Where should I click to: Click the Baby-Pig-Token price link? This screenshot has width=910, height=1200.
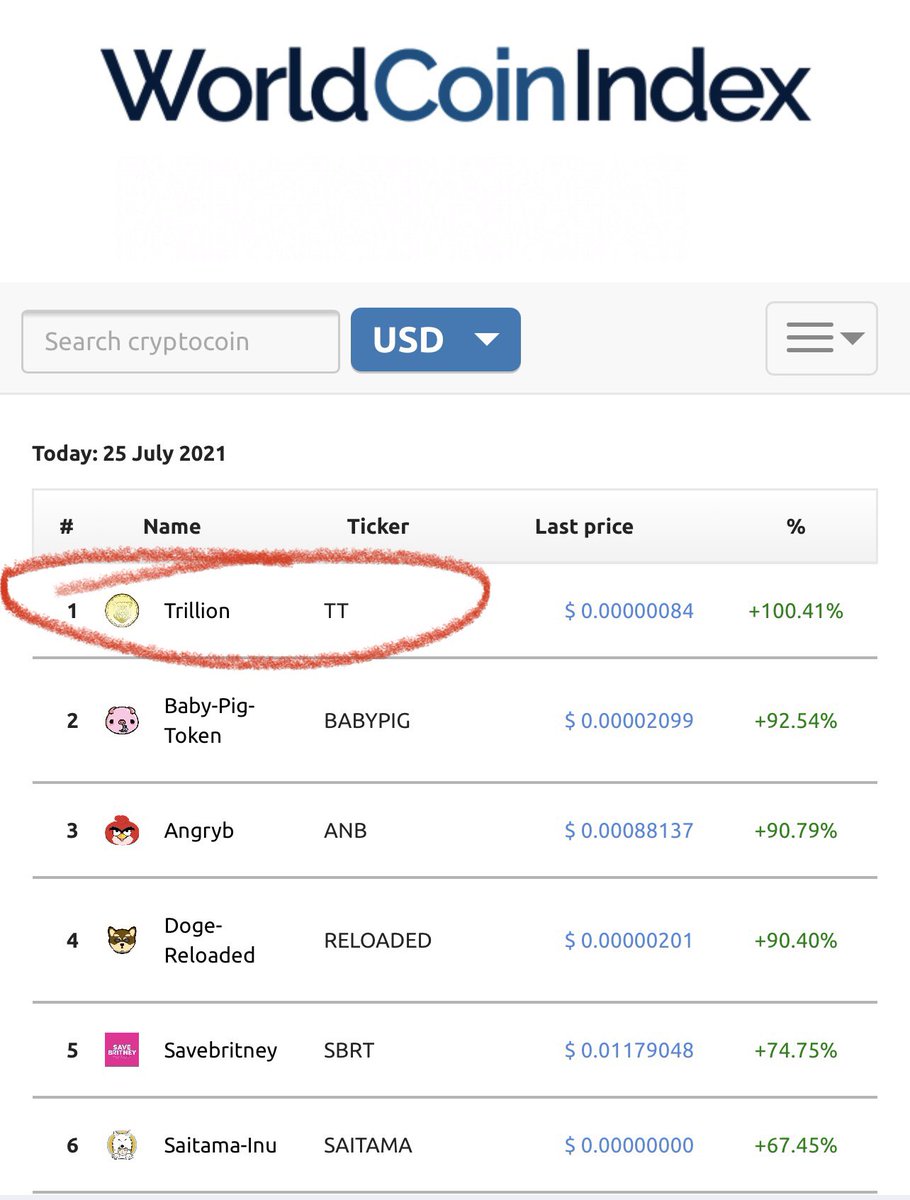coord(628,720)
